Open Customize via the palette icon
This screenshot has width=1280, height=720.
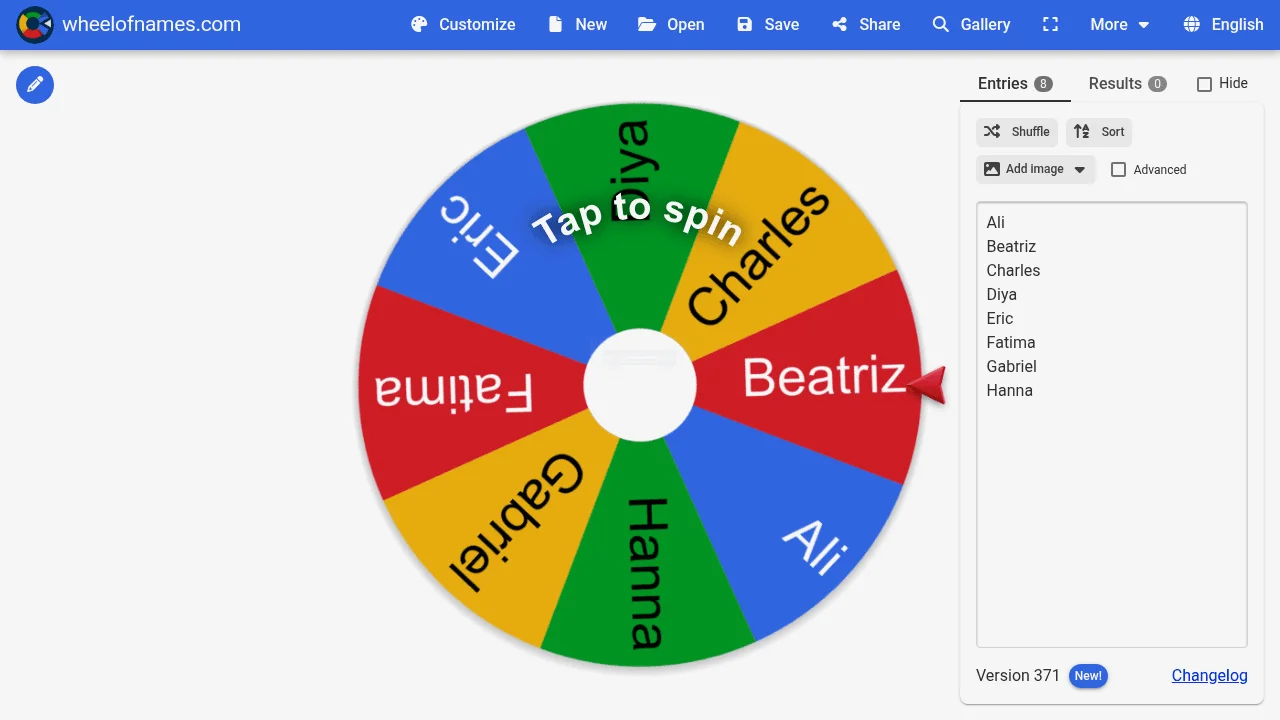pos(420,25)
